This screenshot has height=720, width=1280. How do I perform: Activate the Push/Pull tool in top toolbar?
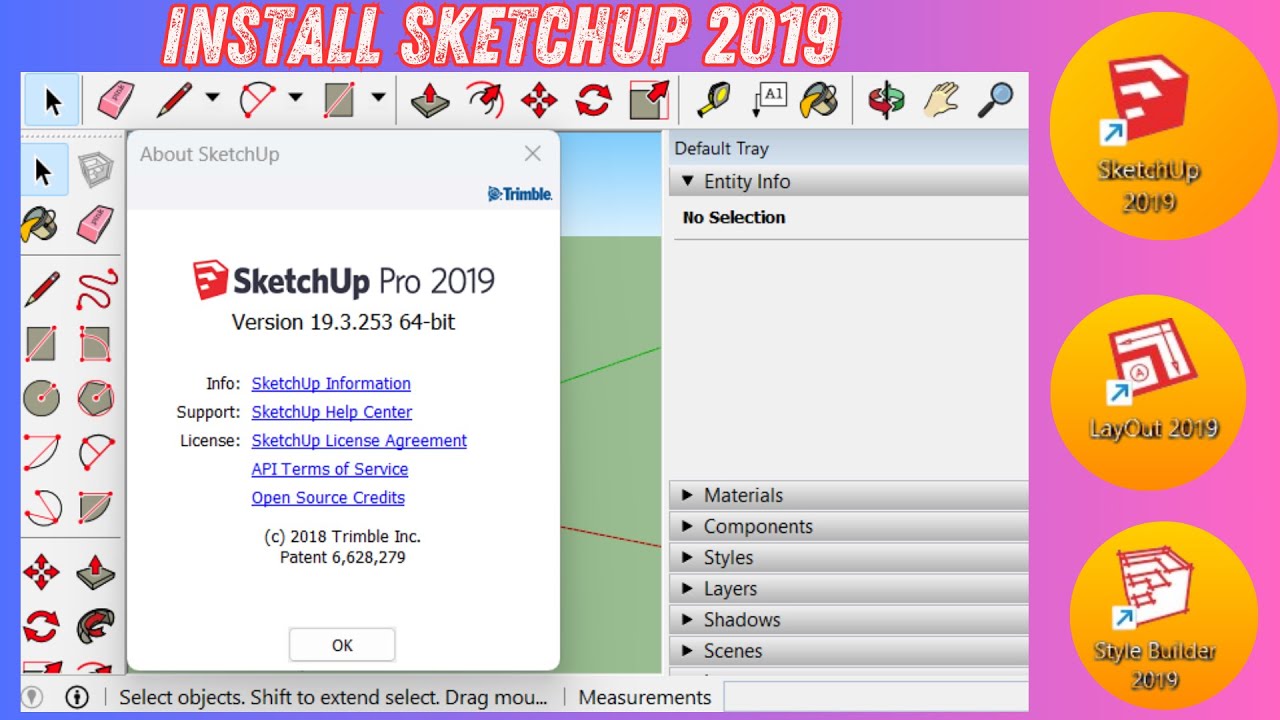pyautogui.click(x=431, y=100)
